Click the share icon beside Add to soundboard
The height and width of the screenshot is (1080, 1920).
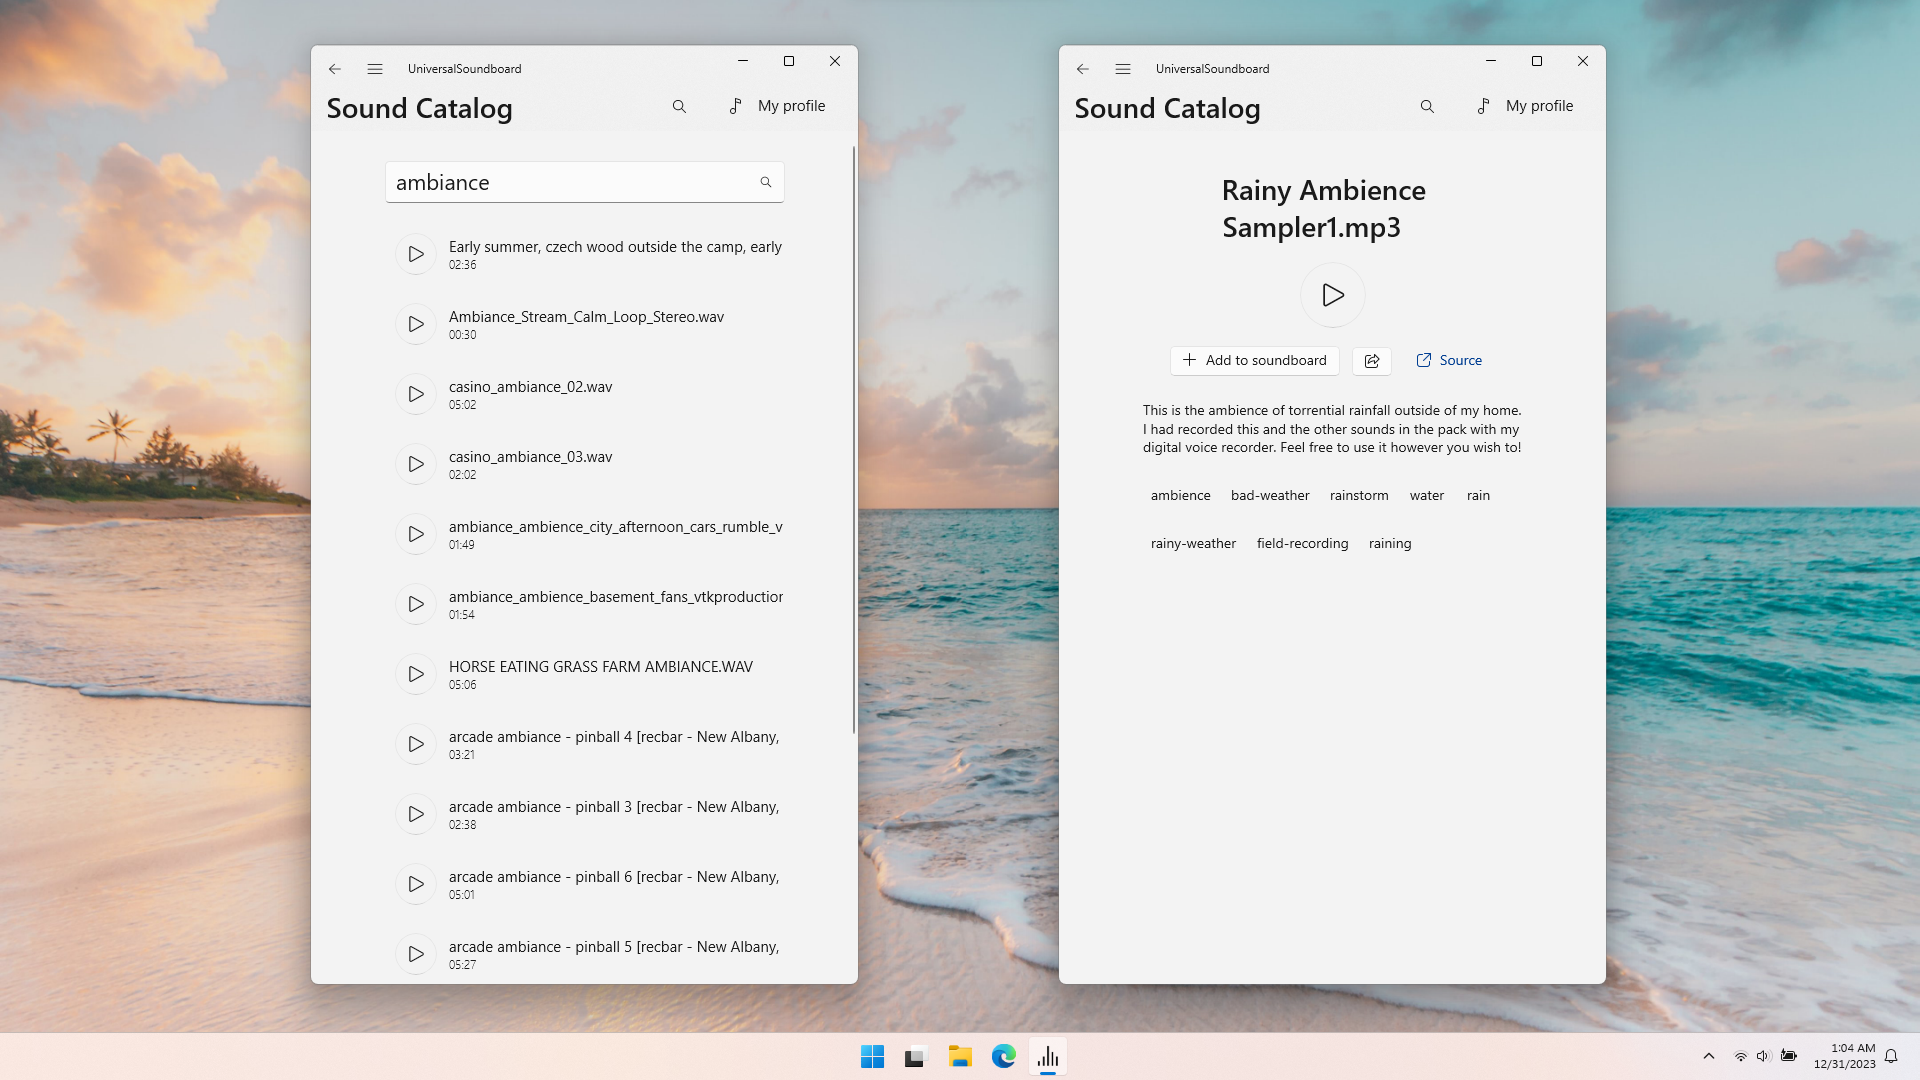point(1371,361)
